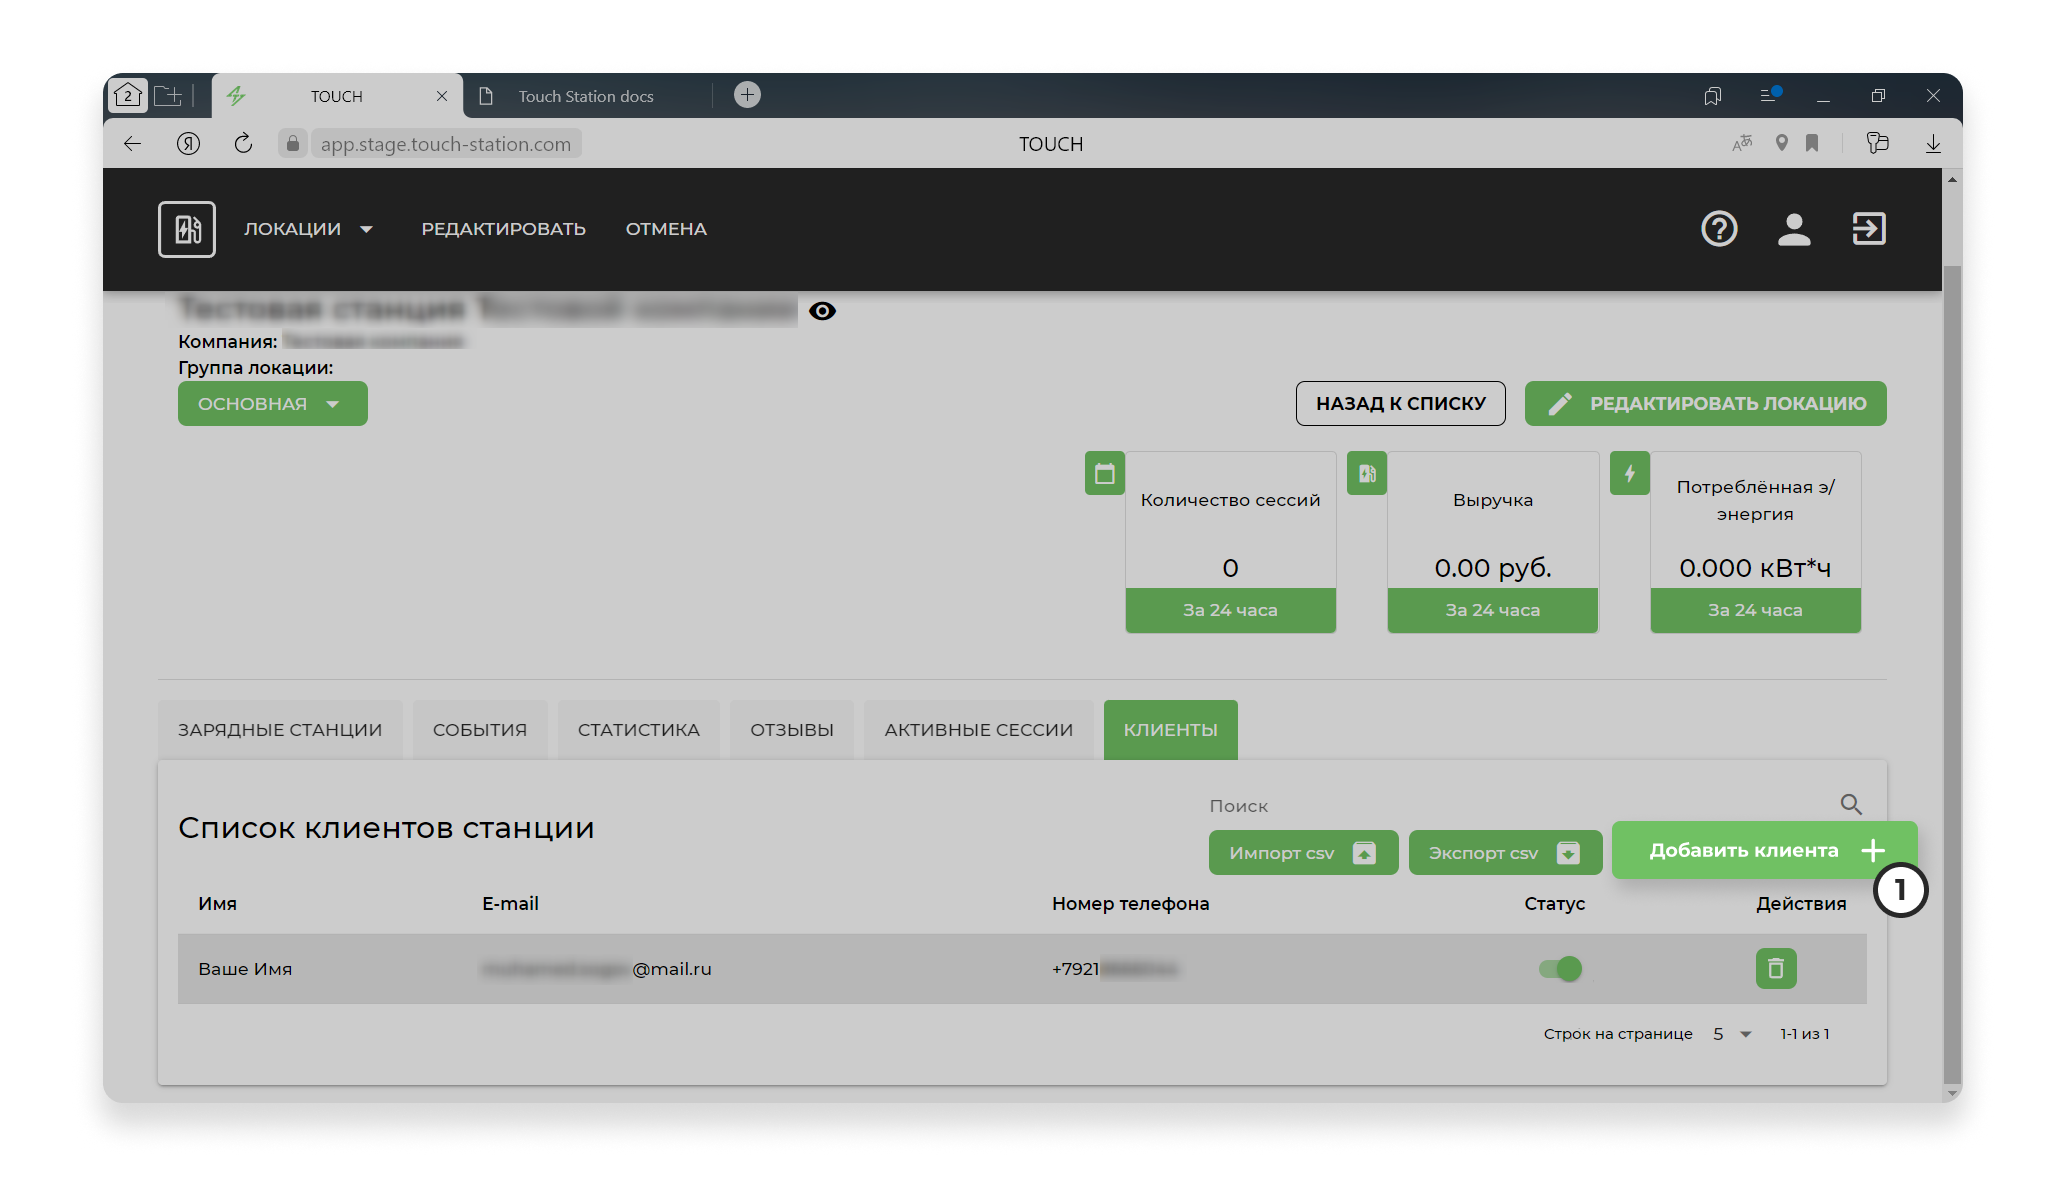Open the ОСНОВНАЯ location group dropdown
Image resolution: width=2067 pixels, height=1177 pixels.
[x=272, y=403]
